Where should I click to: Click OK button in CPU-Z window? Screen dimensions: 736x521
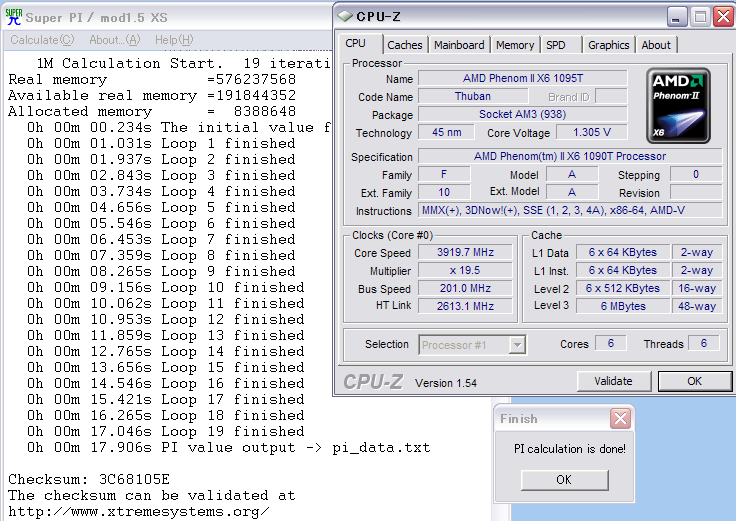click(x=694, y=381)
